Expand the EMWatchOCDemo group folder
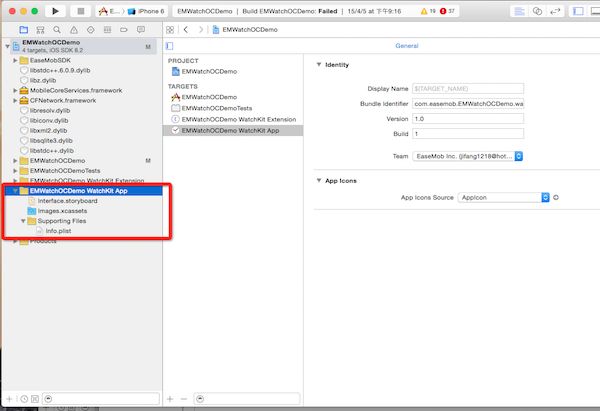This screenshot has width=600, height=411. 15,160
